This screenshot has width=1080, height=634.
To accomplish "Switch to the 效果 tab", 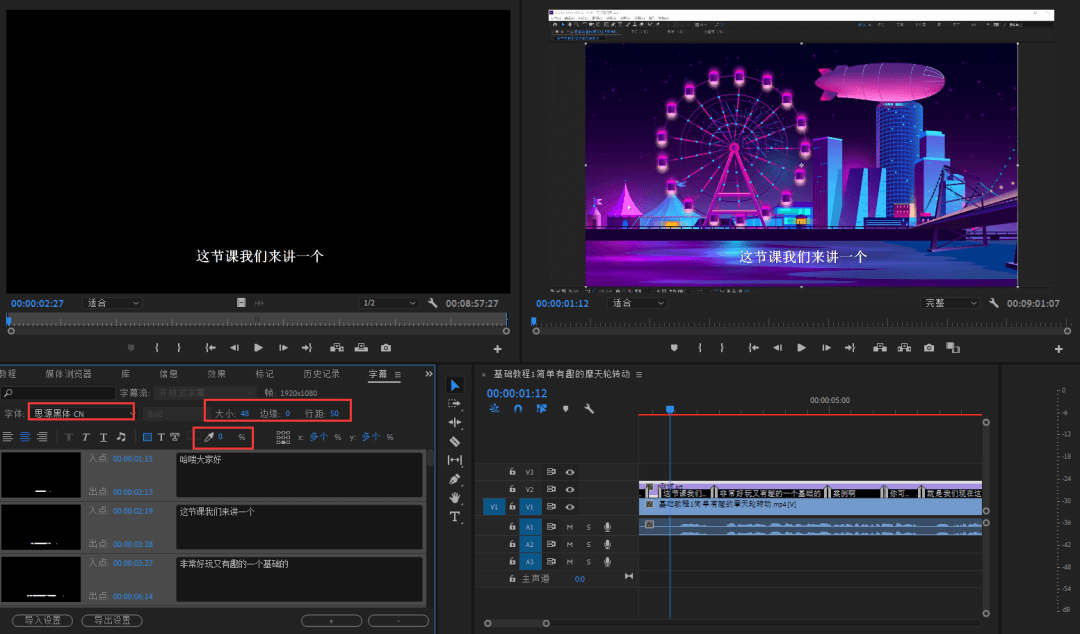I will click(x=216, y=374).
